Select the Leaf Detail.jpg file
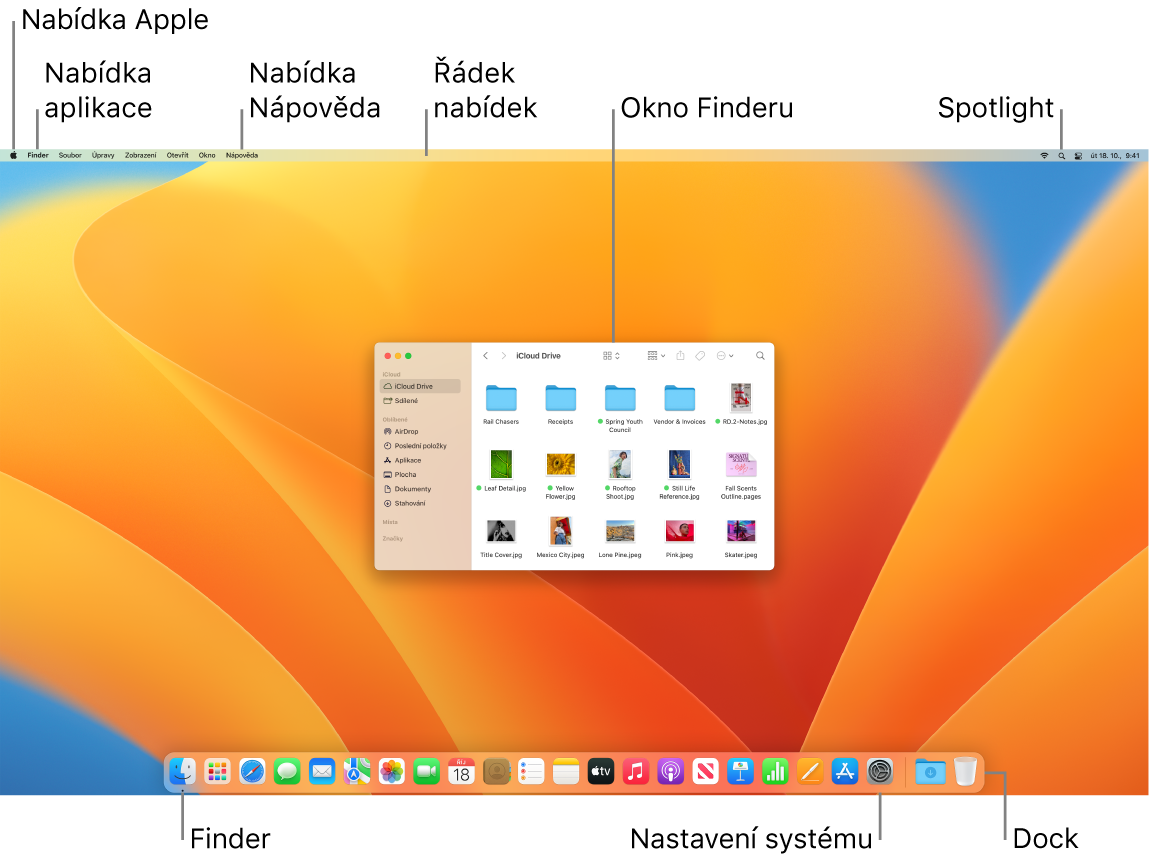The height and width of the screenshot is (860, 1151). [x=501, y=464]
